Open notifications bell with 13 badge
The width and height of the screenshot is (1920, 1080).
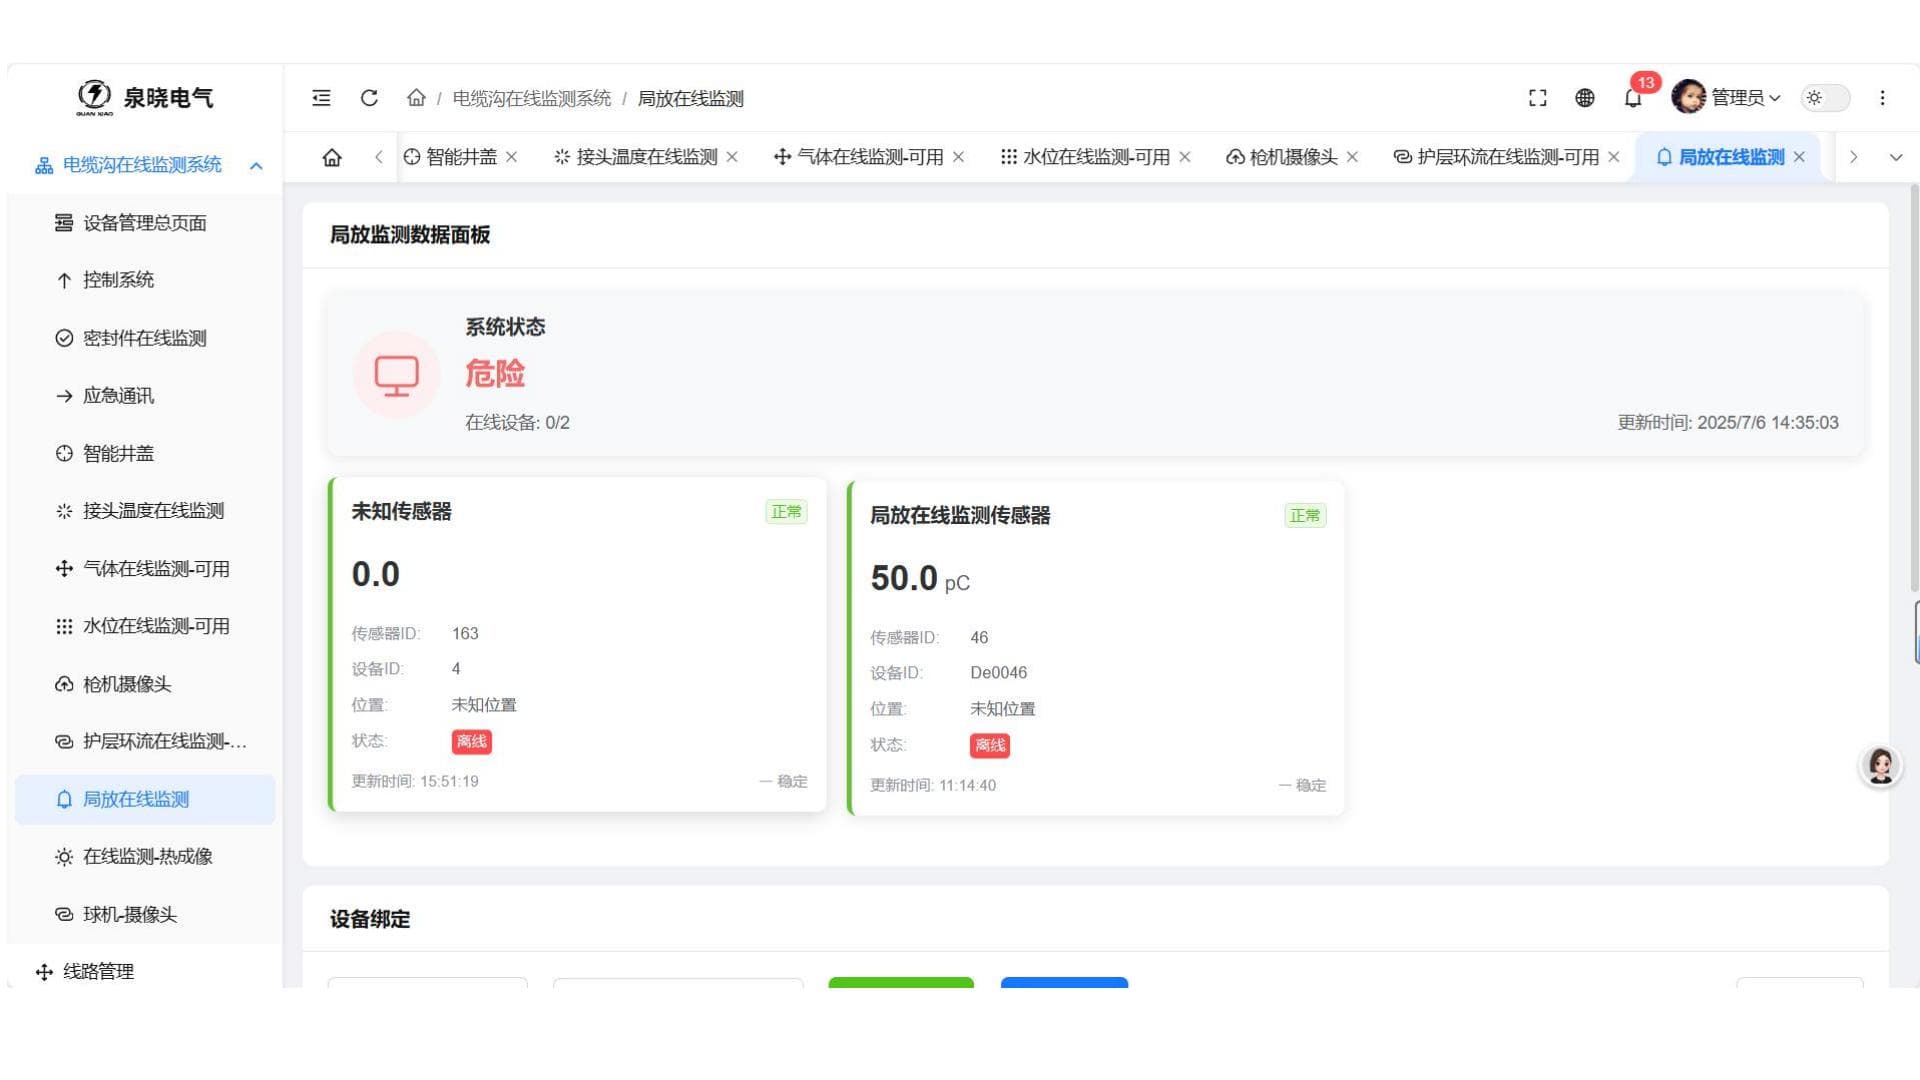tap(1634, 97)
